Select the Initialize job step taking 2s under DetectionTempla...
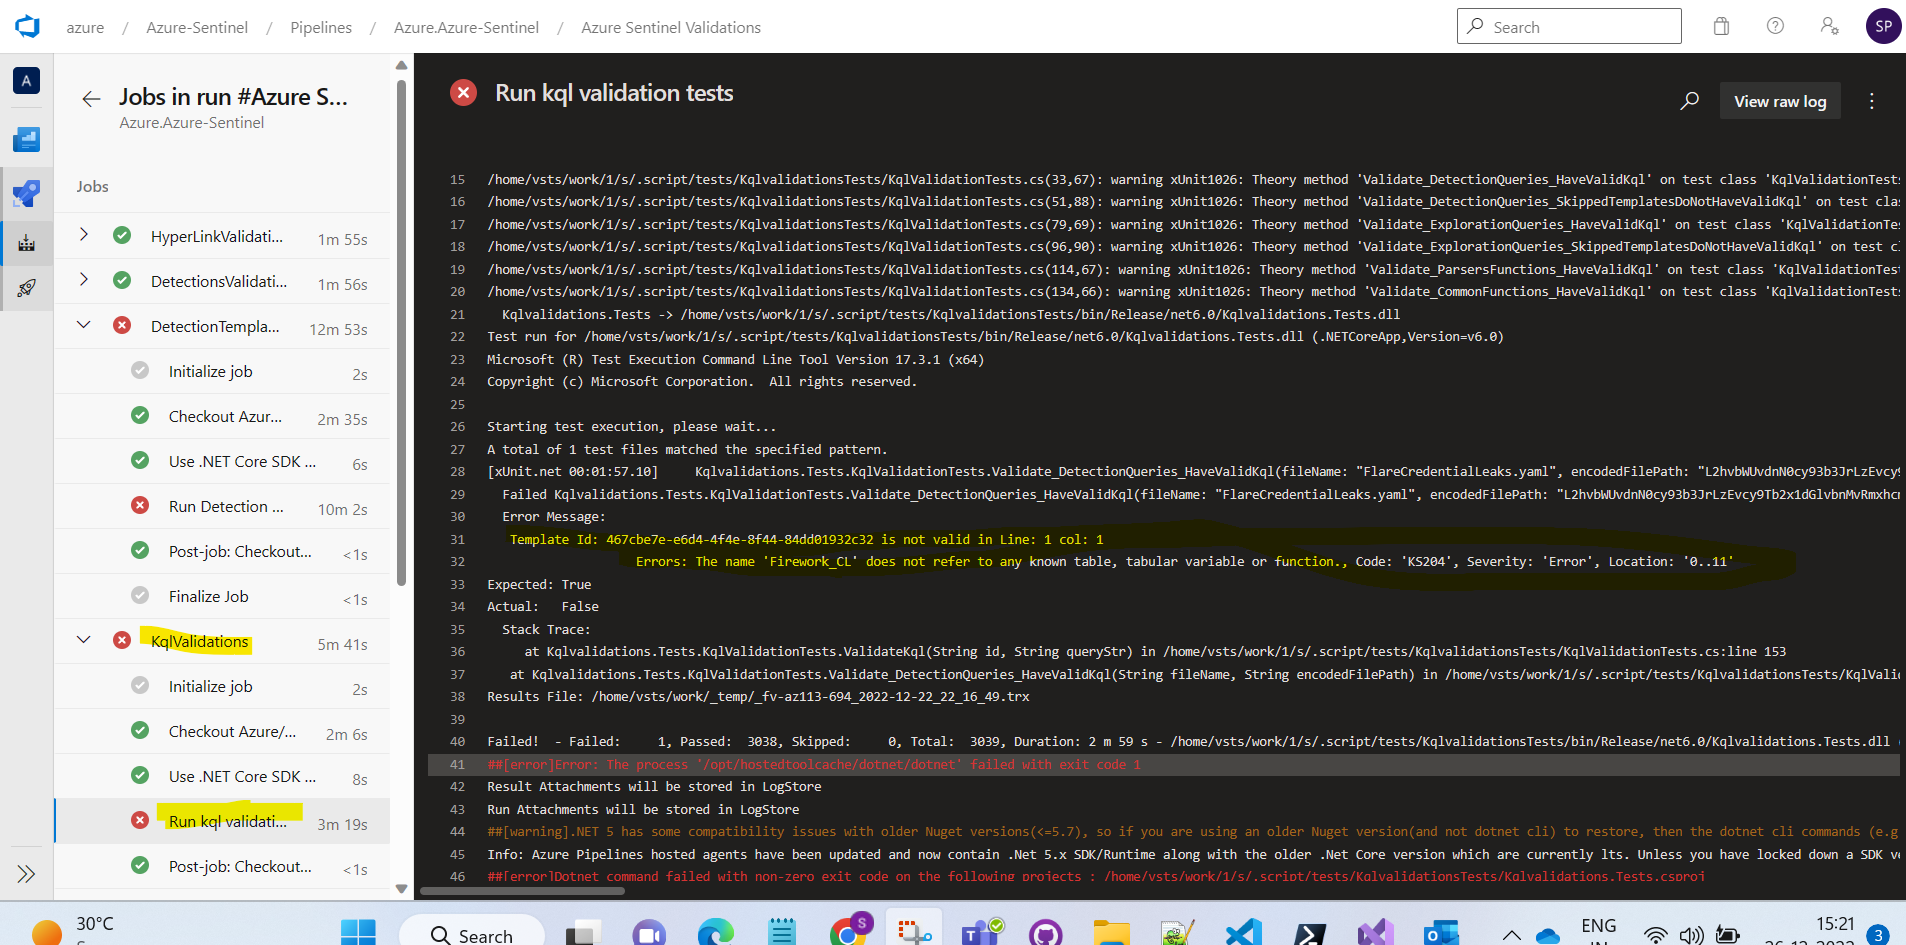 (222, 372)
